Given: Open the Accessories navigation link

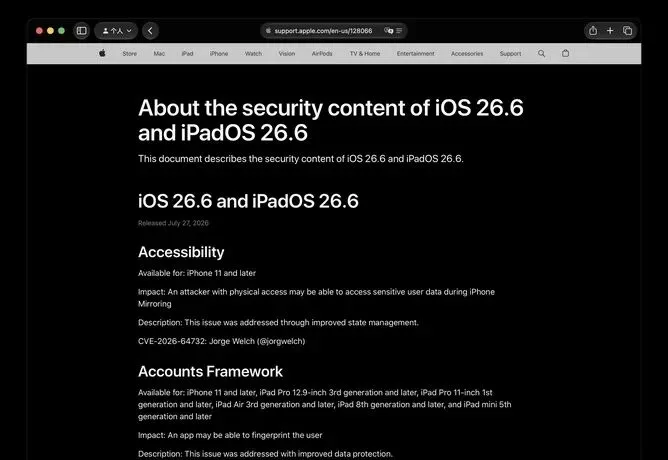Looking at the screenshot, I should click(467, 54).
